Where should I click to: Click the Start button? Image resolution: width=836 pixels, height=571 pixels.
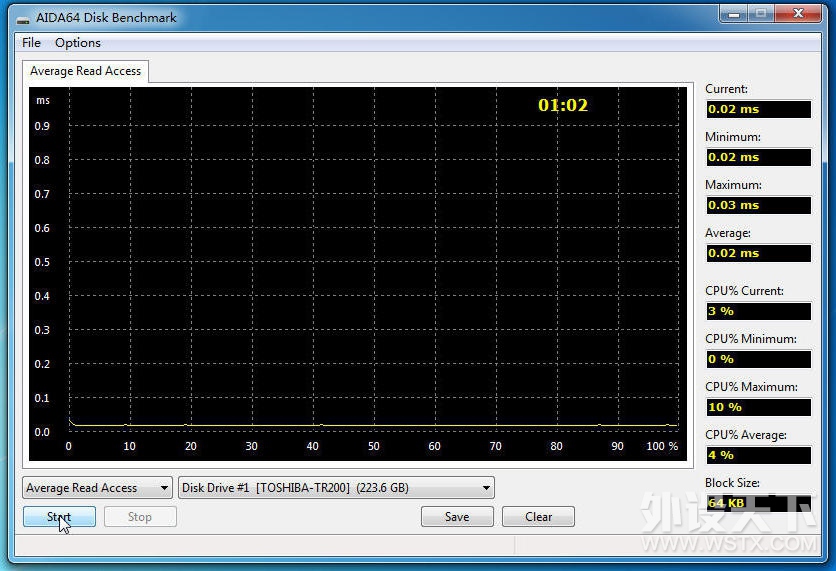(x=59, y=517)
